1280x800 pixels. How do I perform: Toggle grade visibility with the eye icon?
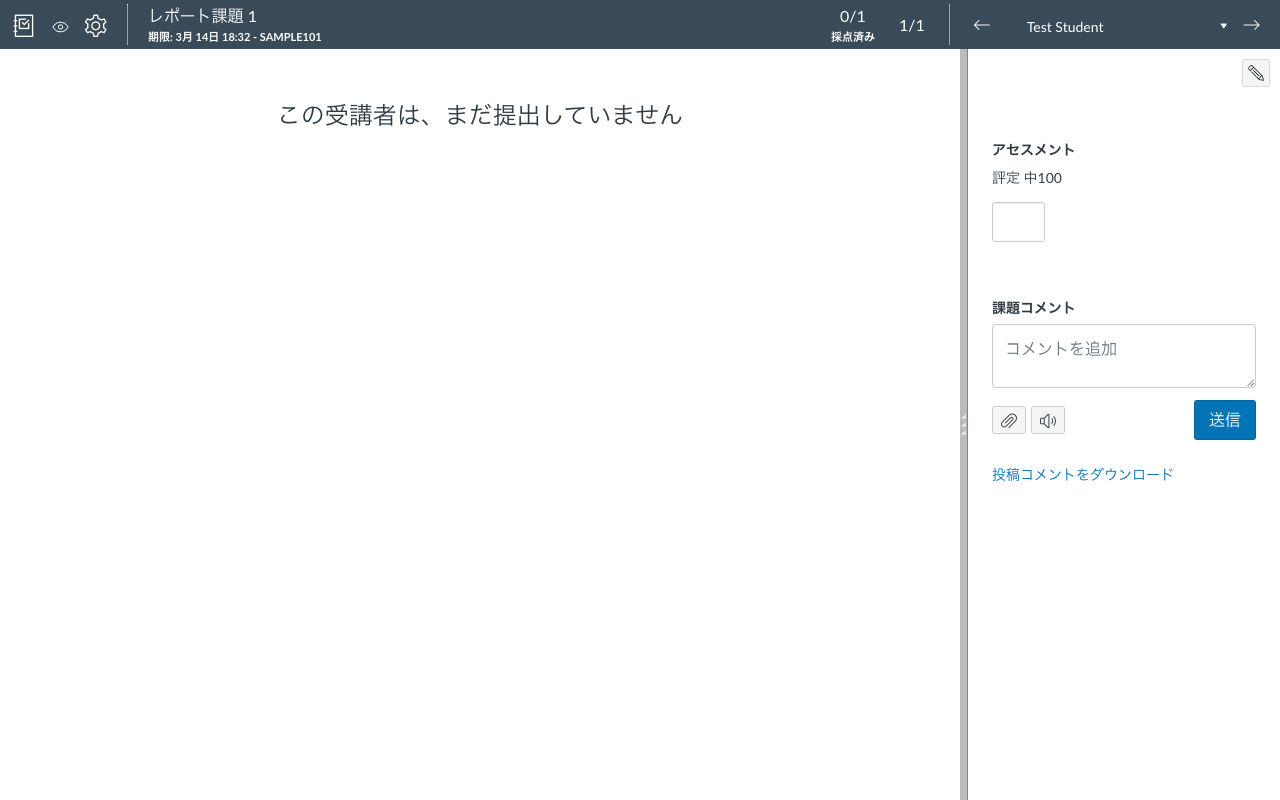coord(60,26)
